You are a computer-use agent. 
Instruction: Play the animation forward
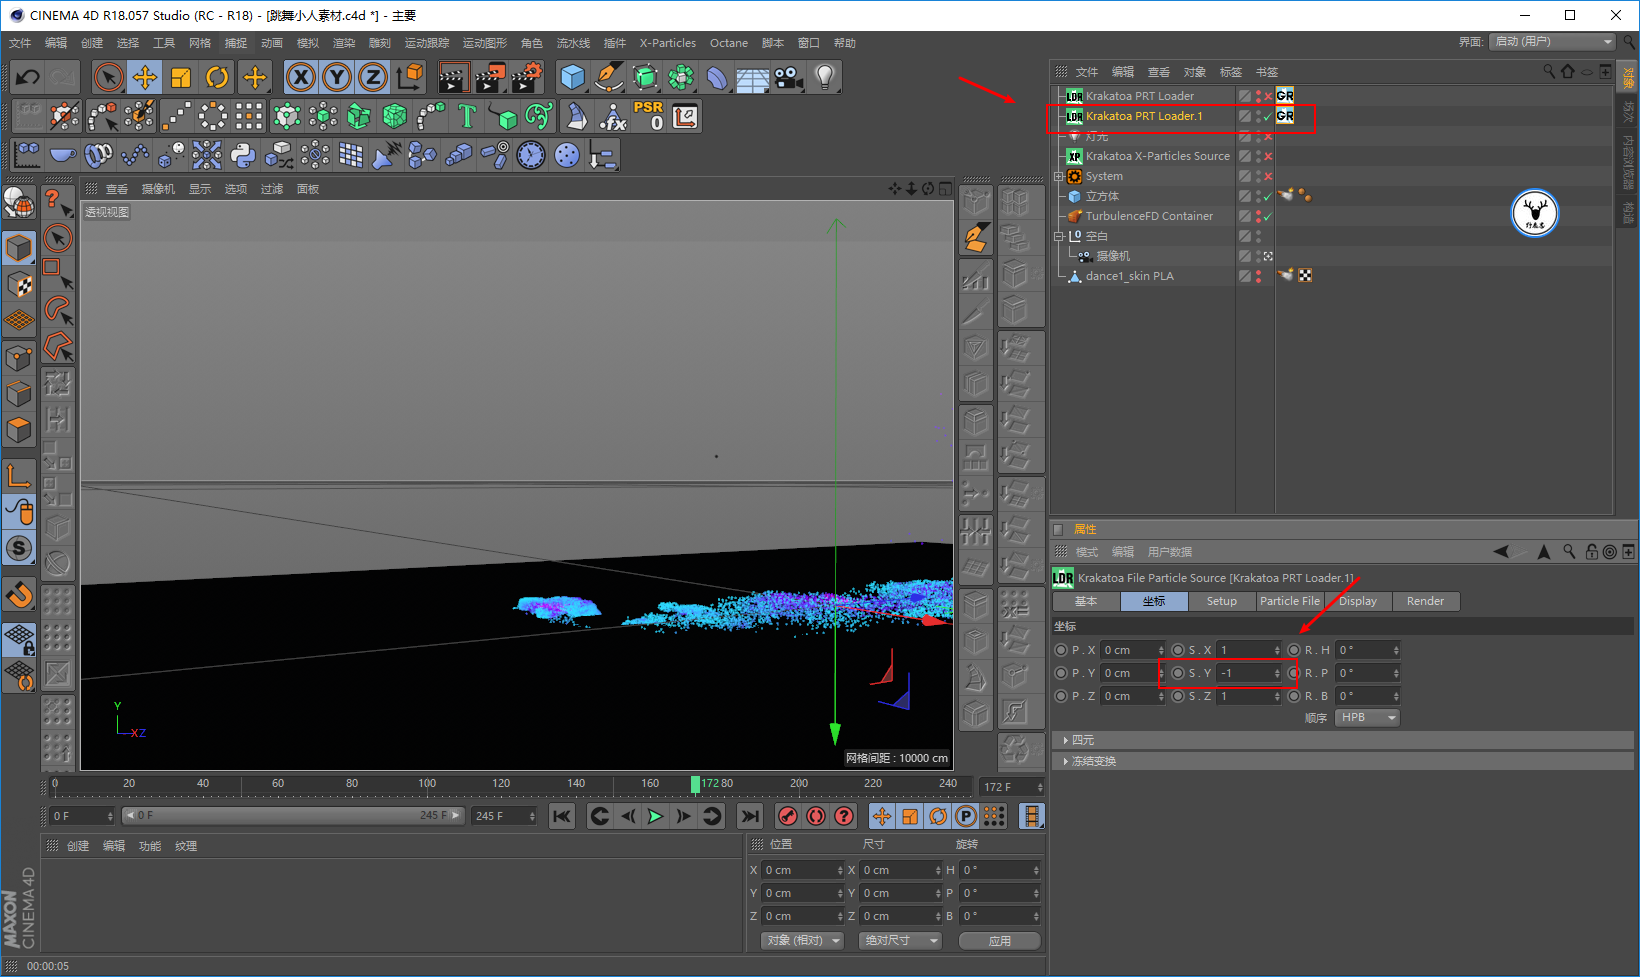[655, 816]
